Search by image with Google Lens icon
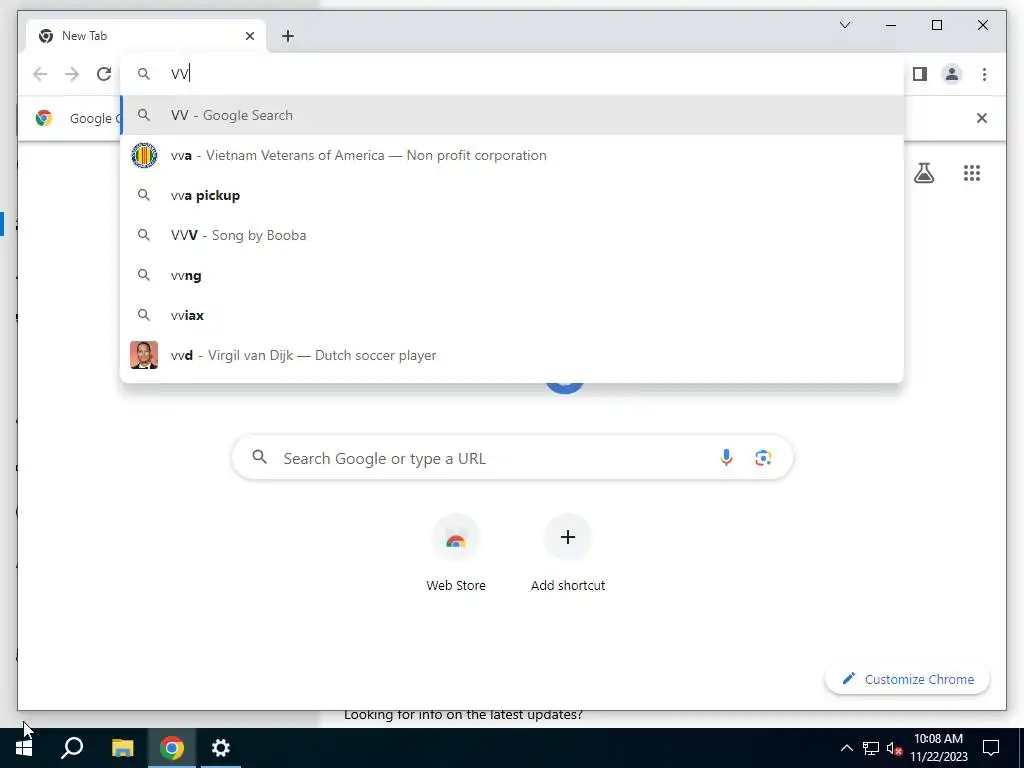 tap(763, 458)
